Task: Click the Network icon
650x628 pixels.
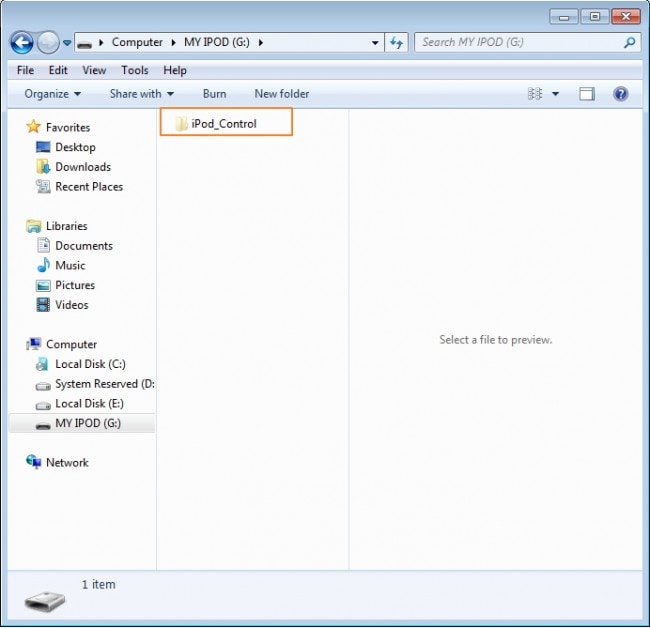Action: tap(34, 461)
